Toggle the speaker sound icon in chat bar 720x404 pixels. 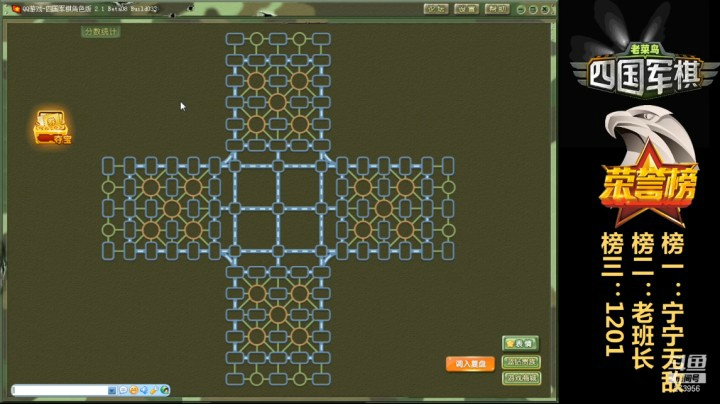coord(144,390)
